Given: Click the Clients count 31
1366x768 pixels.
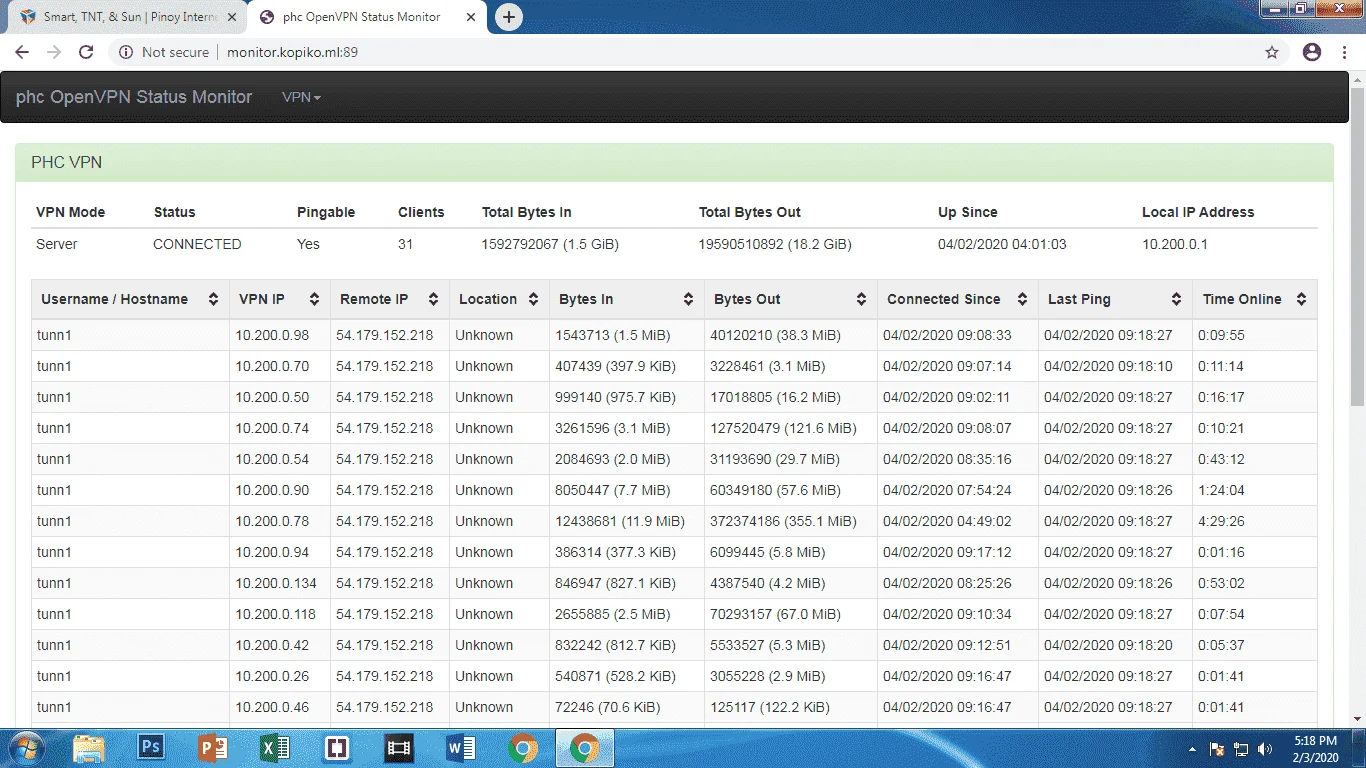Looking at the screenshot, I should tap(406, 244).
